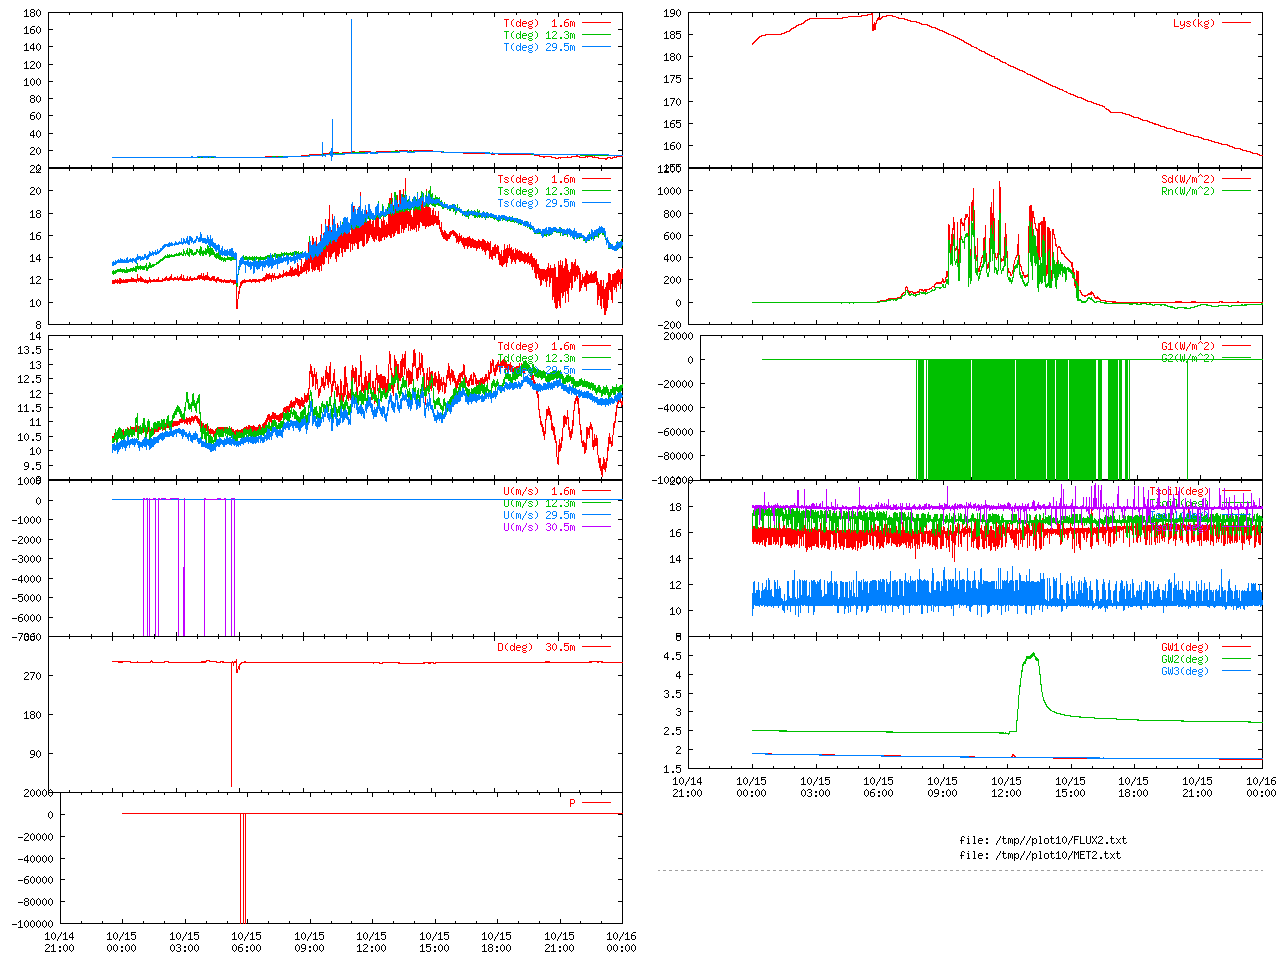Click the GW1(deg) red legend entry
The image size is (1280, 960).
tap(1185, 647)
